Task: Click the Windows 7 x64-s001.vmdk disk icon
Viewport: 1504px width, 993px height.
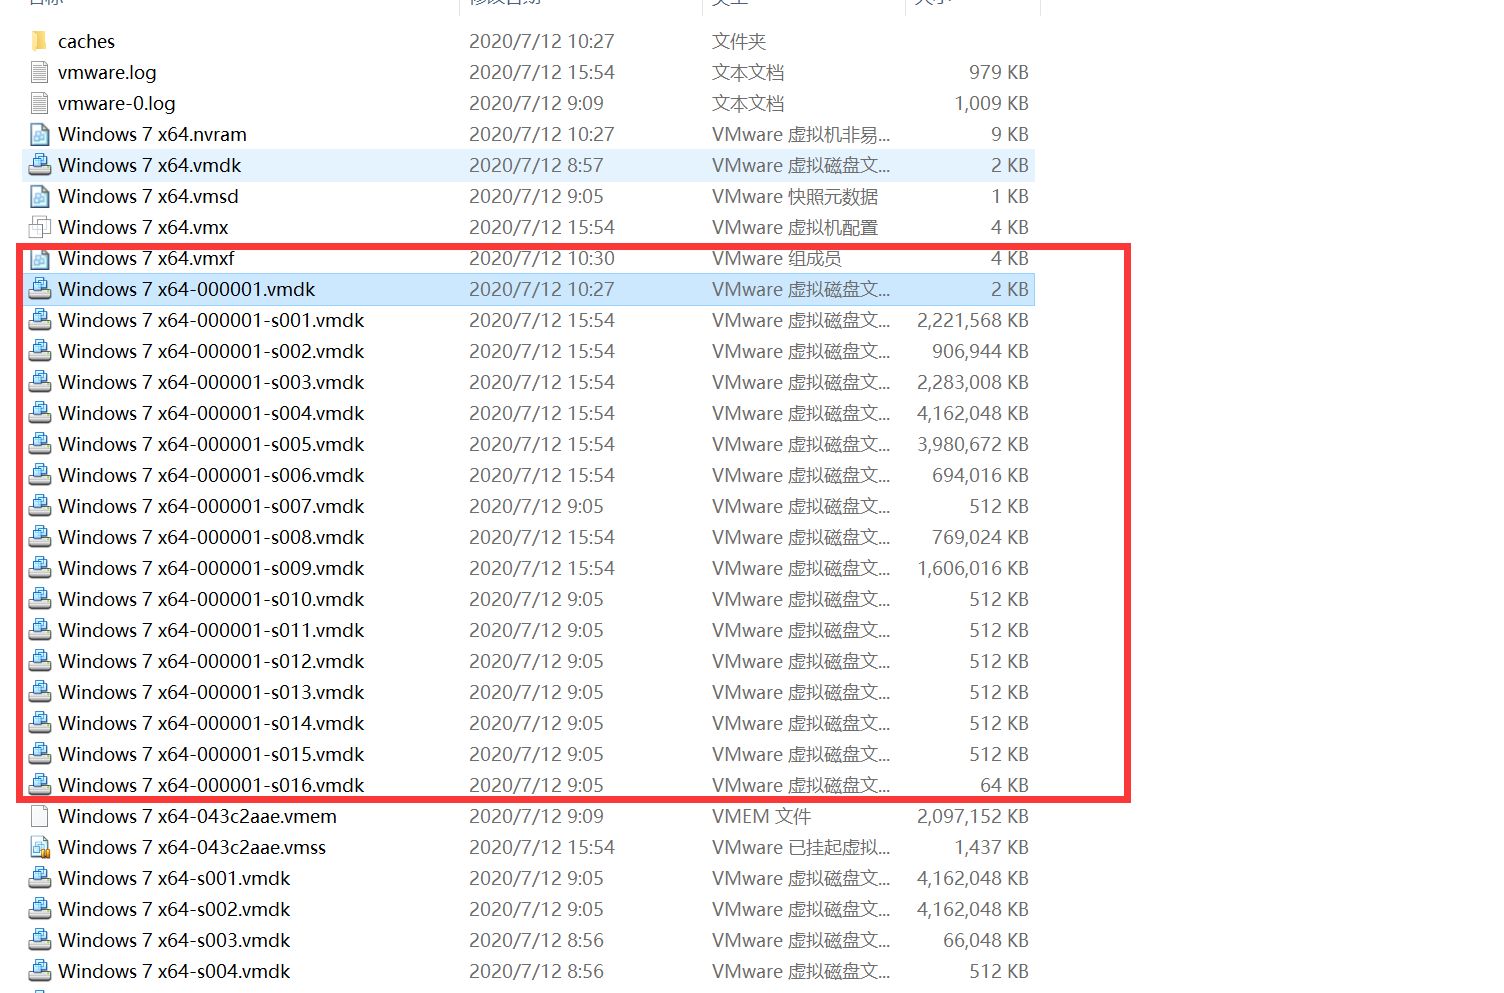Action: tap(39, 878)
